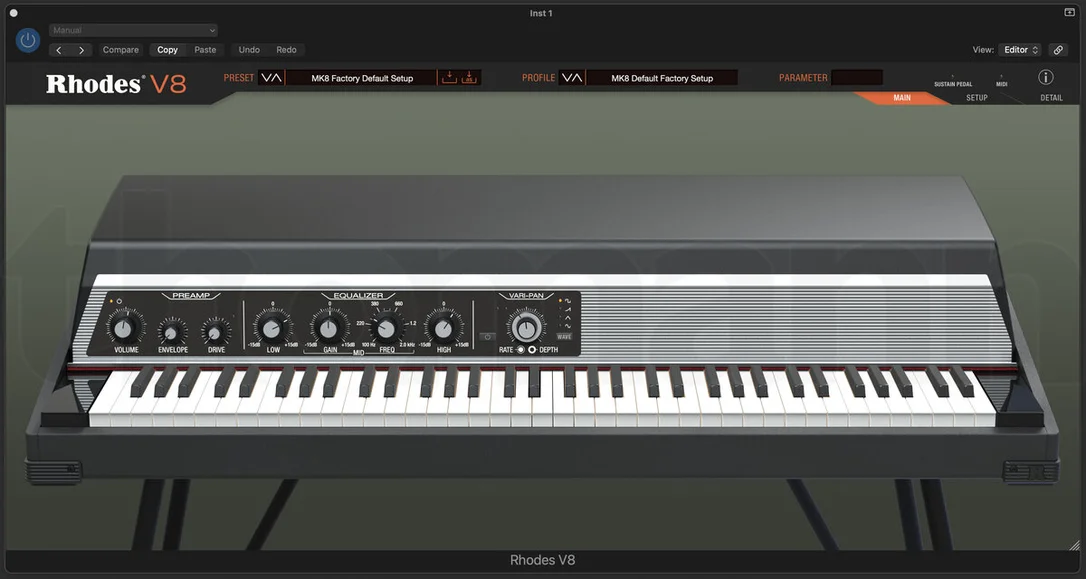Step to the next profile with the Λ arrow
The width and height of the screenshot is (1086, 579).
(x=578, y=78)
